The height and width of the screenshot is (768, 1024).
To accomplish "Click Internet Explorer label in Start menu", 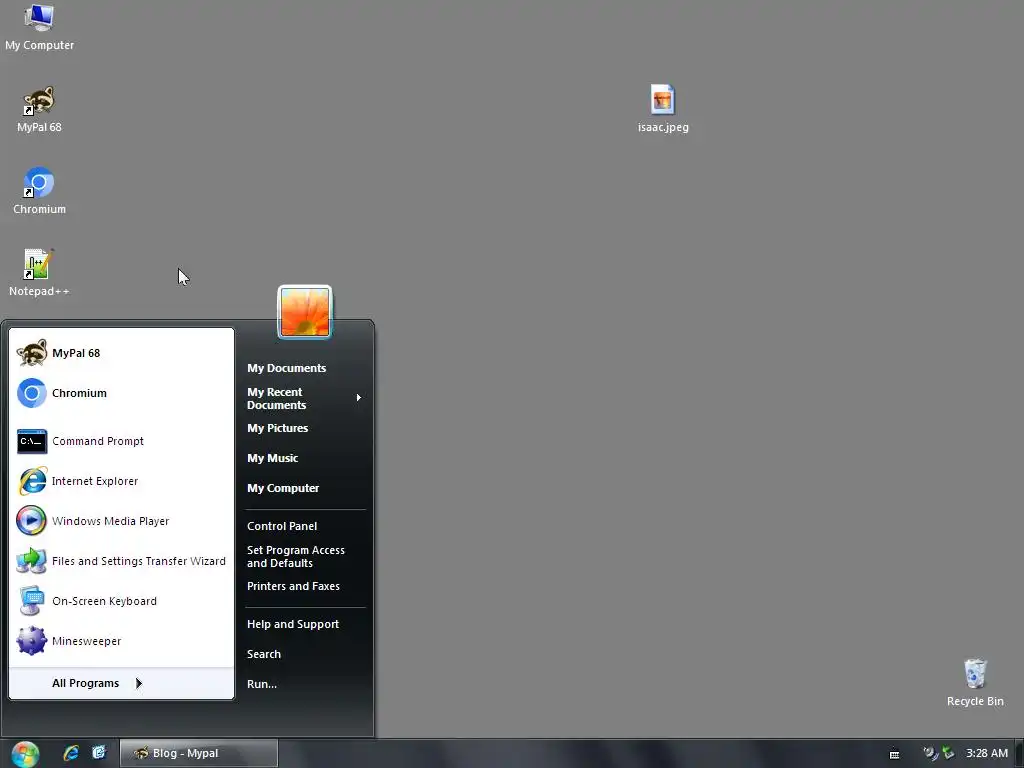I will 95,481.
